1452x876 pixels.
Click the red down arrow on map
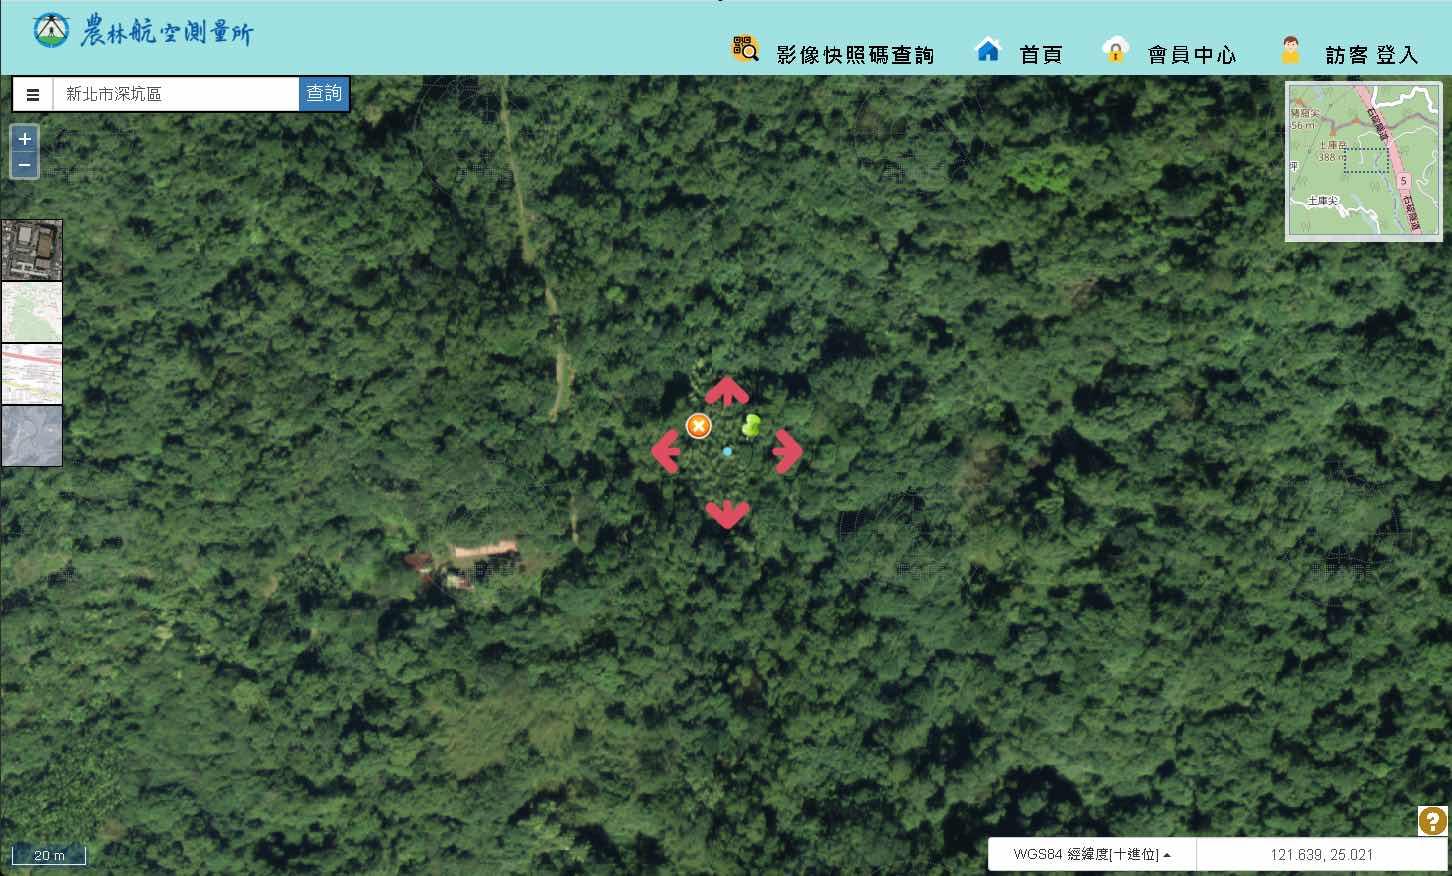click(727, 513)
